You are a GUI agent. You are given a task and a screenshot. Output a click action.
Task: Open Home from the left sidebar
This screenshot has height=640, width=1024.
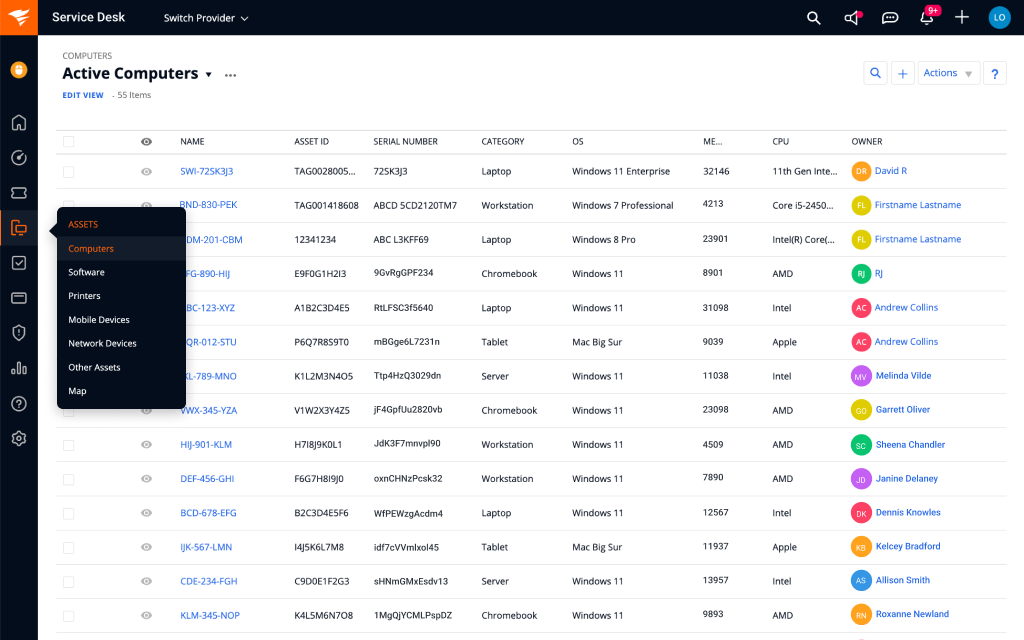pyautogui.click(x=19, y=123)
